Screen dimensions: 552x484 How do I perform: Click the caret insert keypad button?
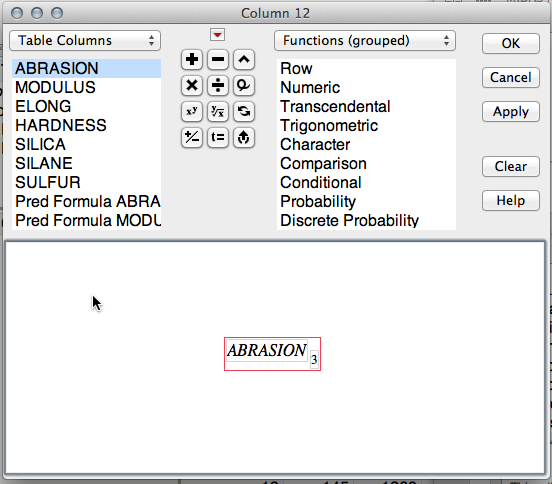point(244,59)
